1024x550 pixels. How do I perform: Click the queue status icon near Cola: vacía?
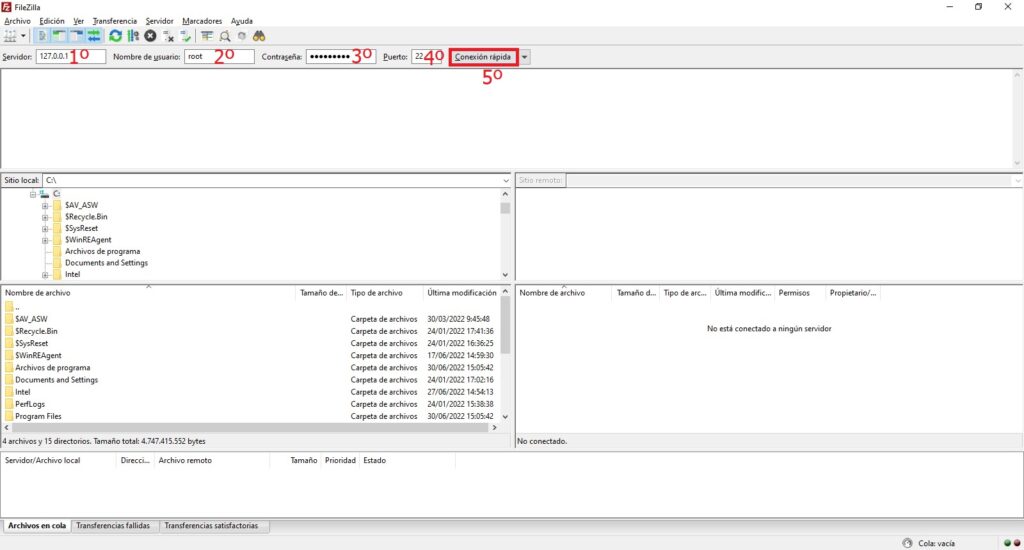[x=907, y=543]
